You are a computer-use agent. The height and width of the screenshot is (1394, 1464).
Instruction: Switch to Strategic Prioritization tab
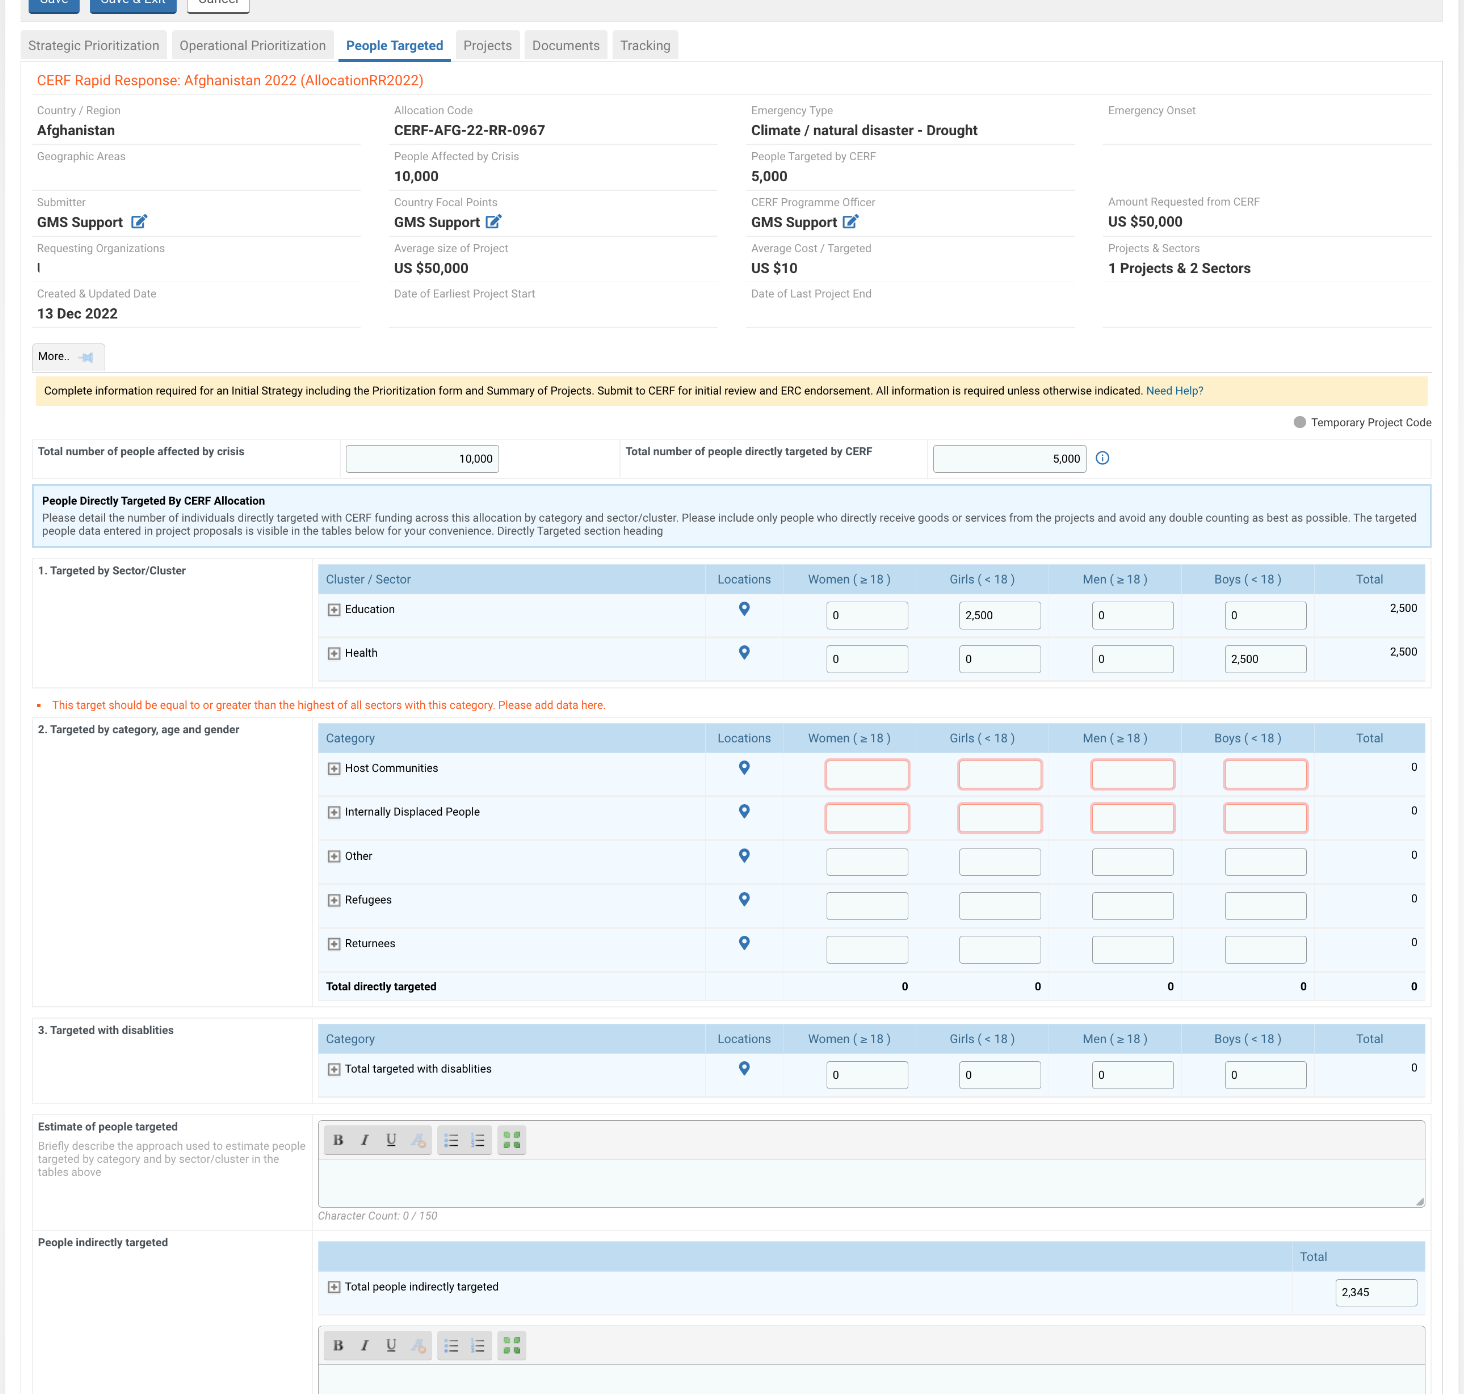click(94, 46)
